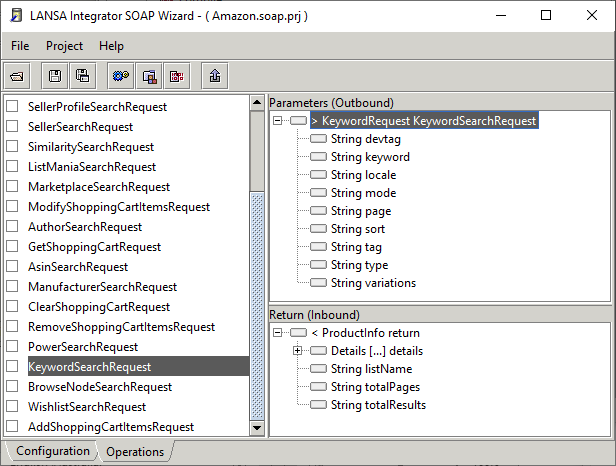The image size is (616, 466).
Task: Check the PowerSearchRequest checkbox
Action: 12,346
